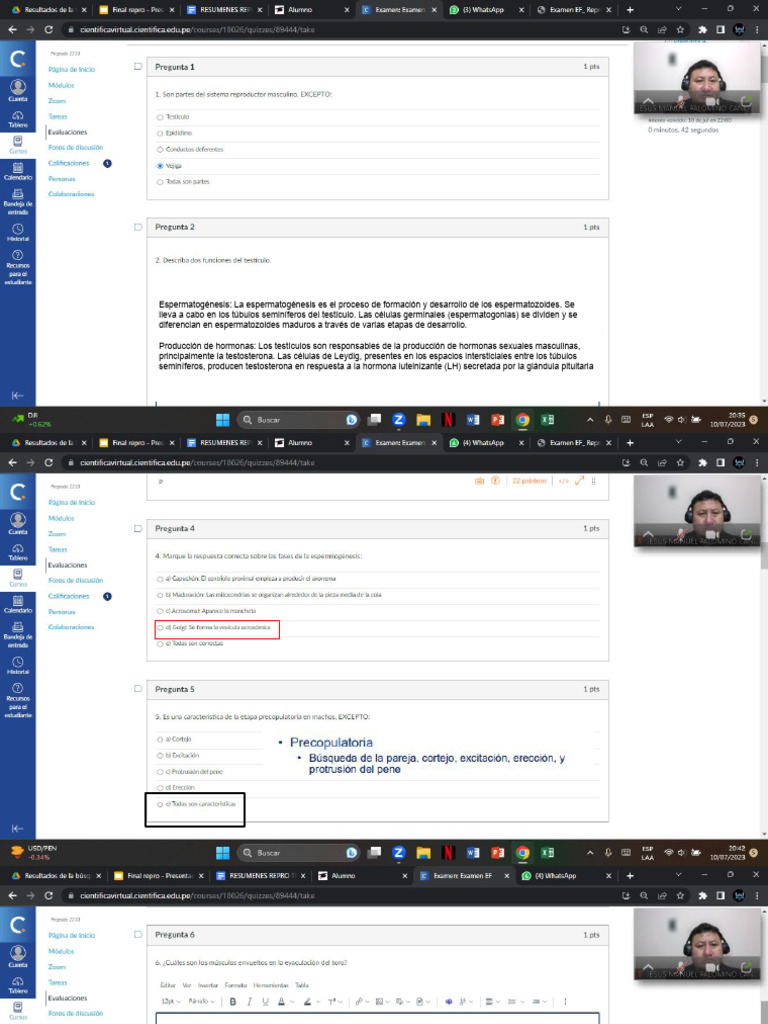The height and width of the screenshot is (1024, 768).
Task: Flag Pregunta 1 with its flag icon
Action: 138,67
